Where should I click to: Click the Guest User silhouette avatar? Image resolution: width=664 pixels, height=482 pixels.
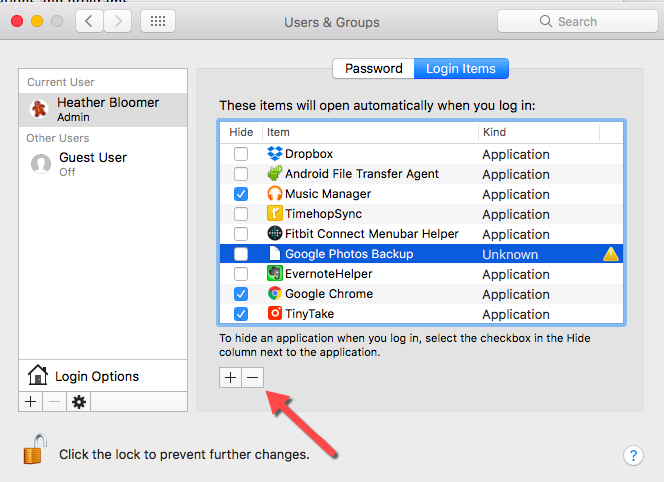click(41, 164)
